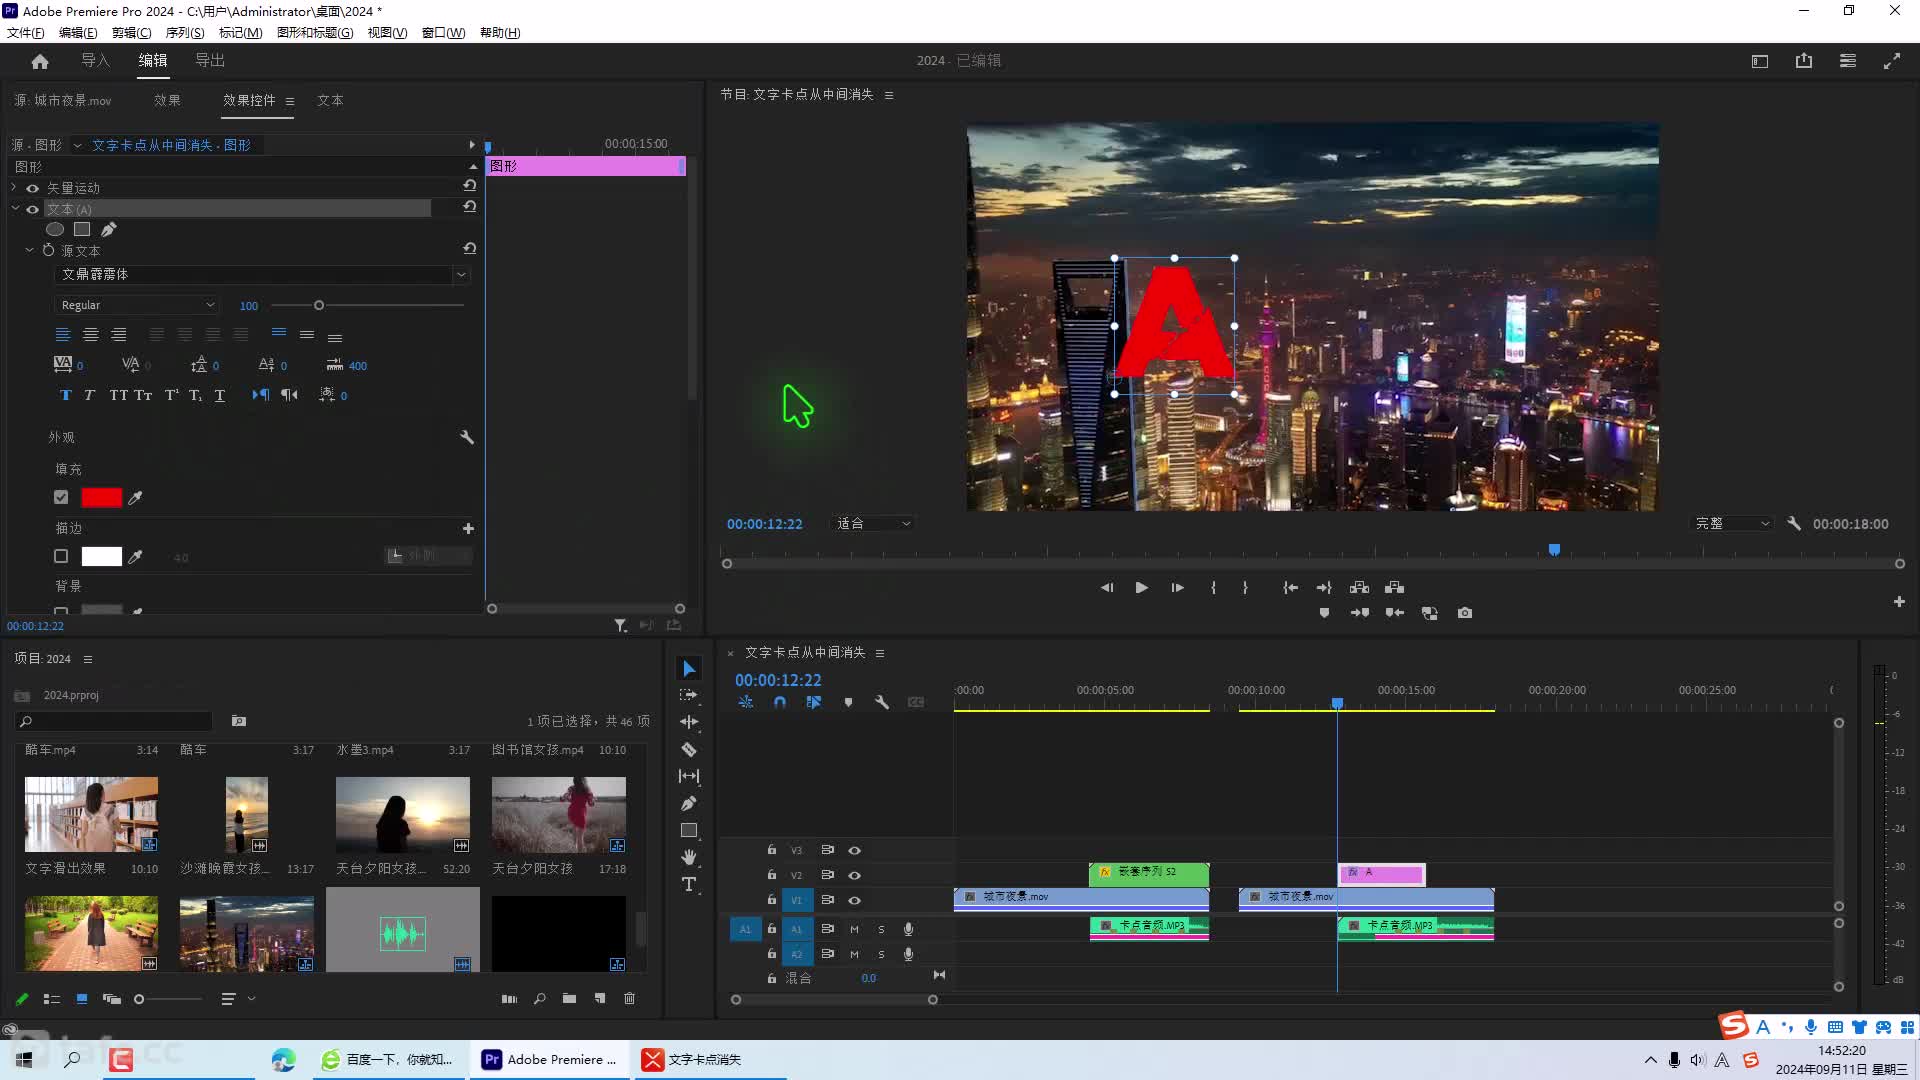This screenshot has width=1920, height=1080.
Task: Create new bin in Project panel
Action: [x=569, y=998]
